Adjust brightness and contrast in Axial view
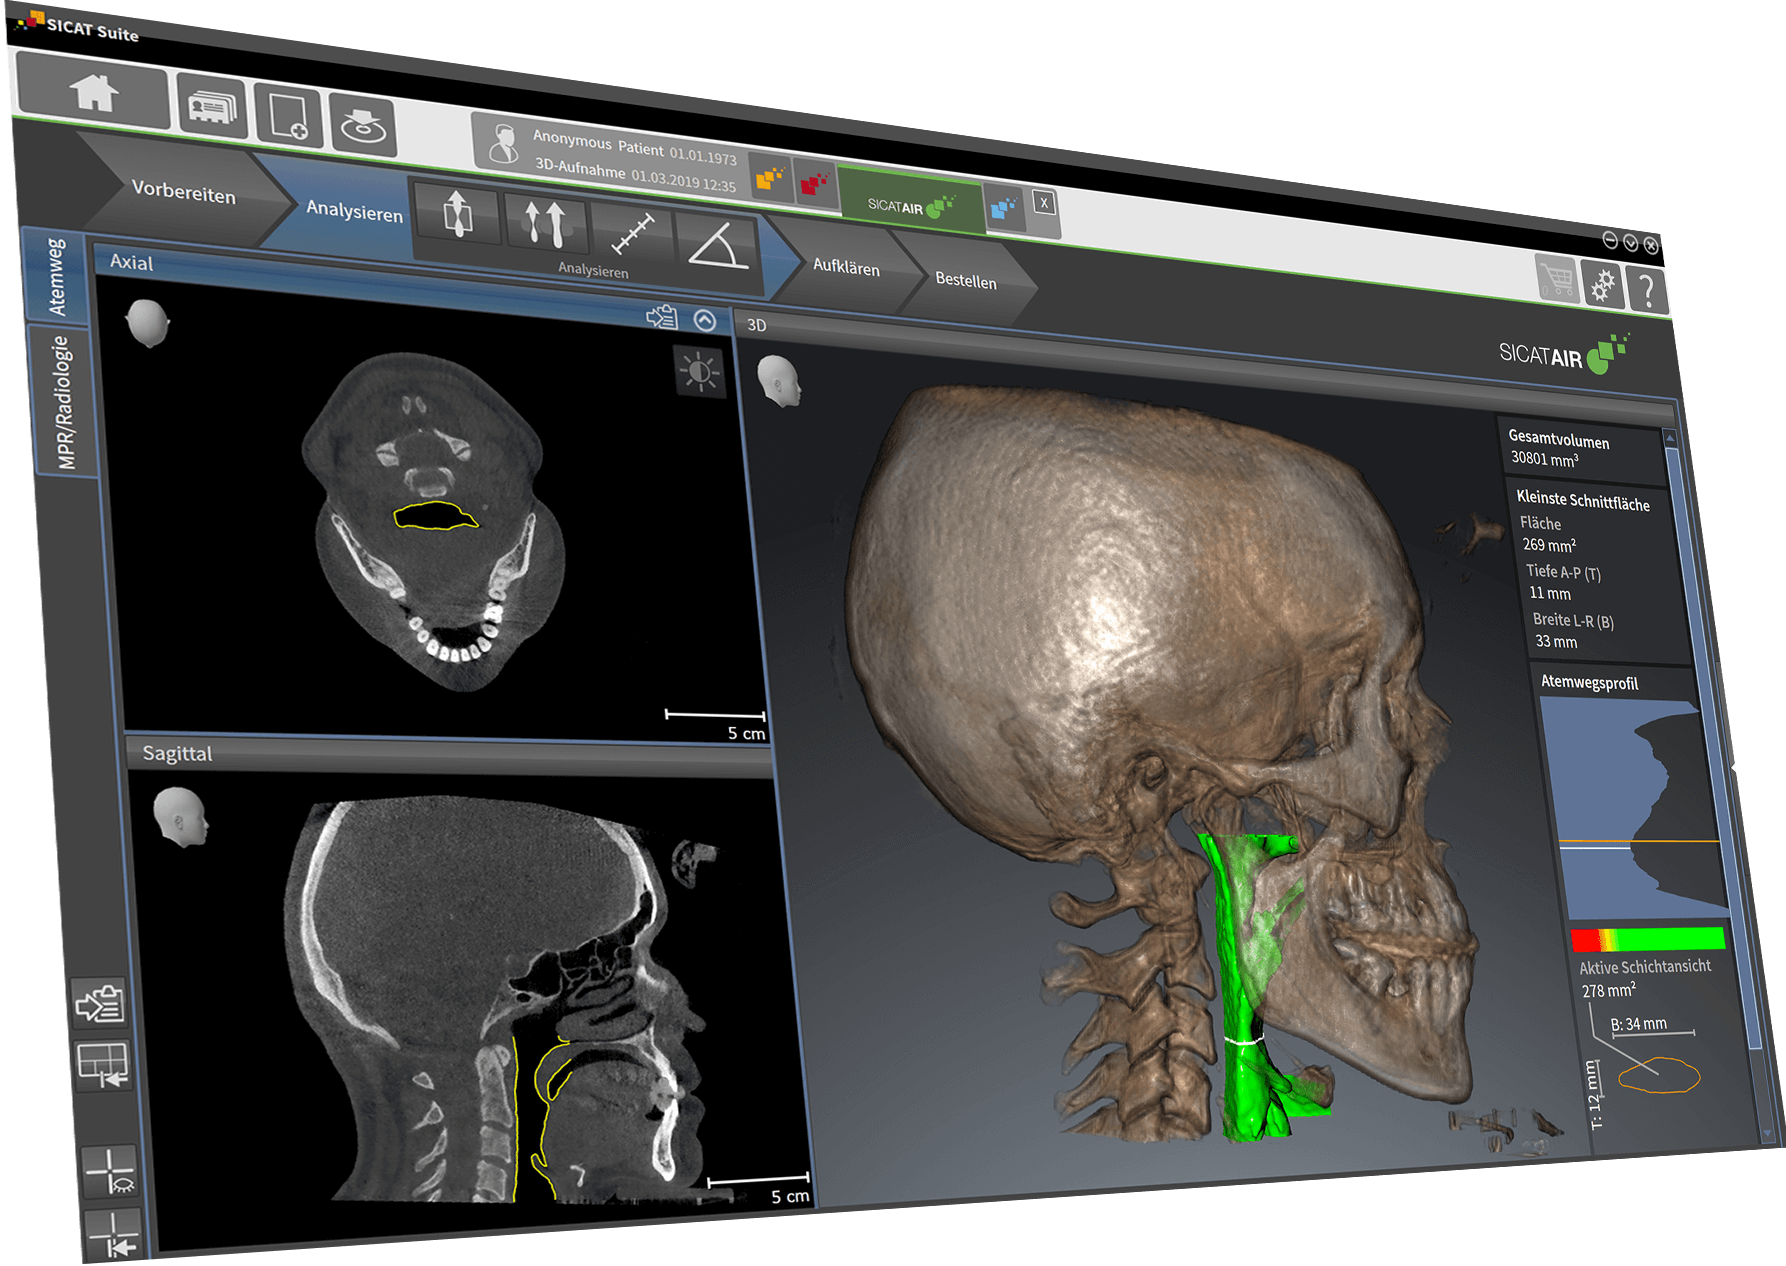1786x1266 pixels. pos(700,372)
